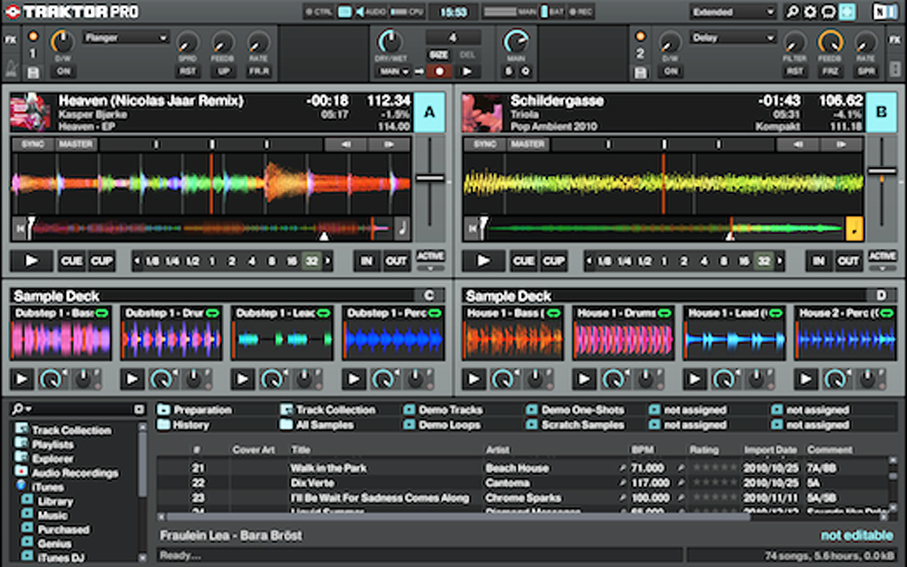
Task: Open the Scratch Samples favorite
Action: coord(575,425)
